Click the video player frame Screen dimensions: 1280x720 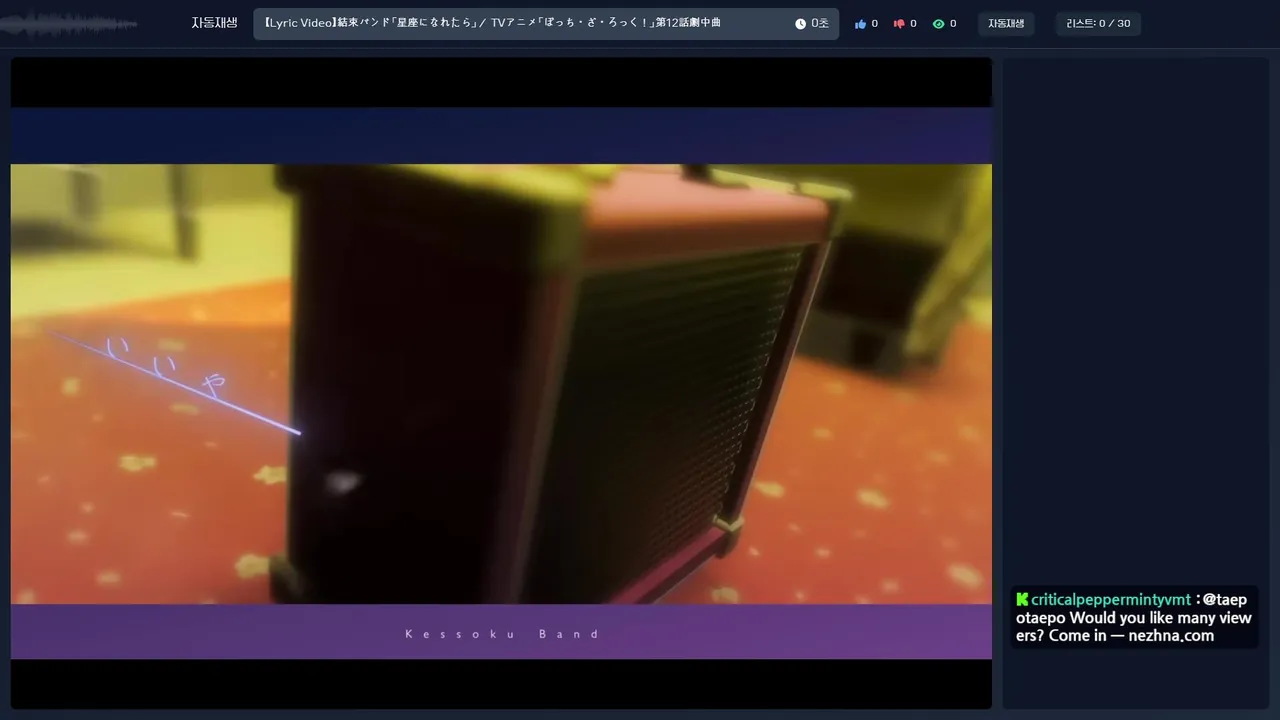[501, 383]
